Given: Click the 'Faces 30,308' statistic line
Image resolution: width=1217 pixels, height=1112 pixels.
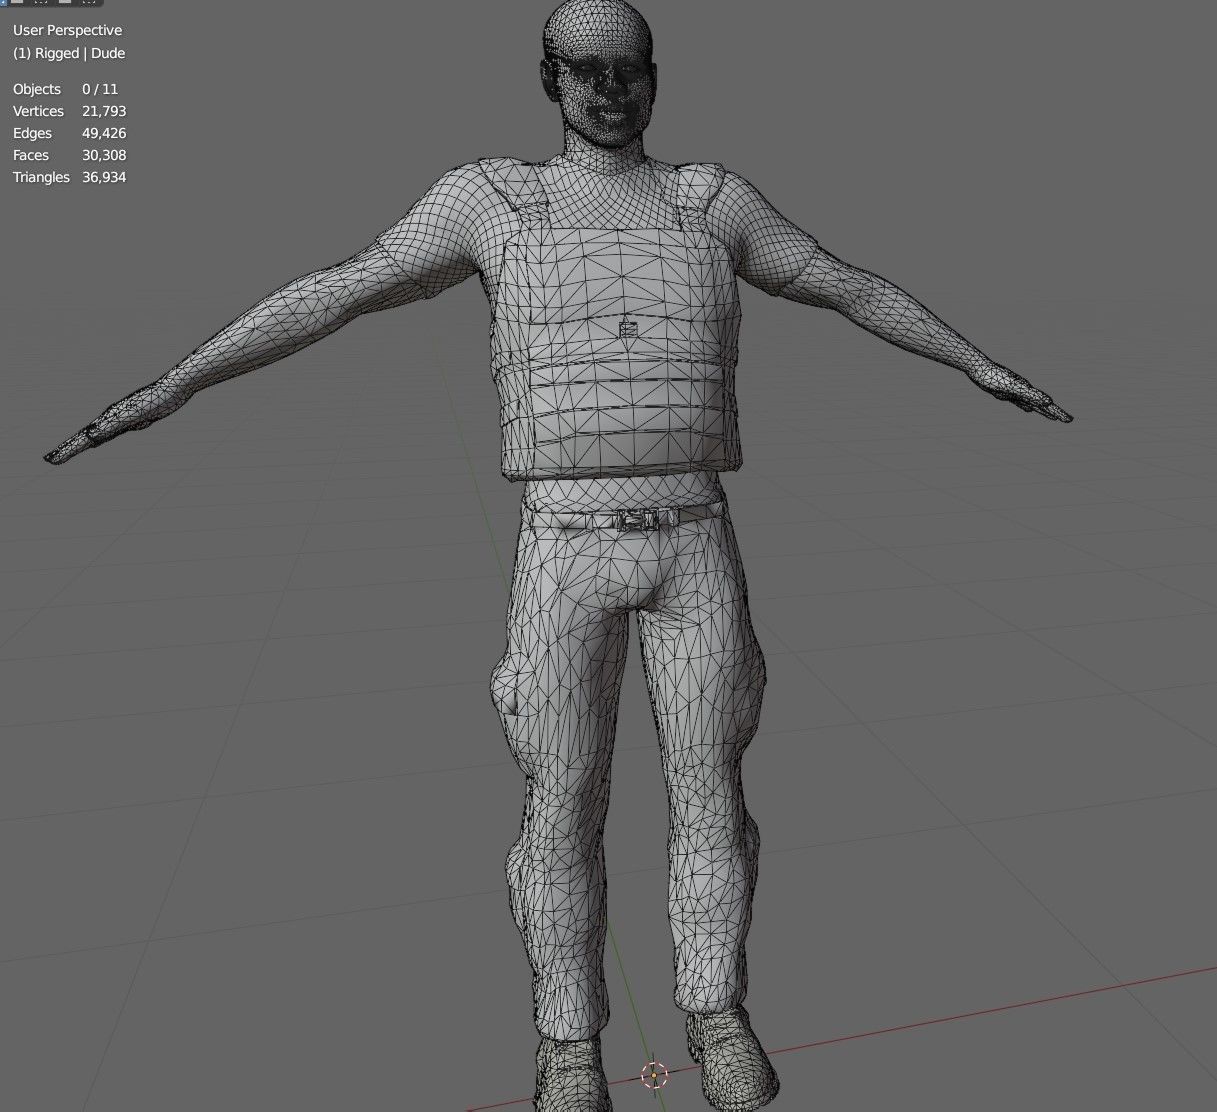Looking at the screenshot, I should (68, 155).
